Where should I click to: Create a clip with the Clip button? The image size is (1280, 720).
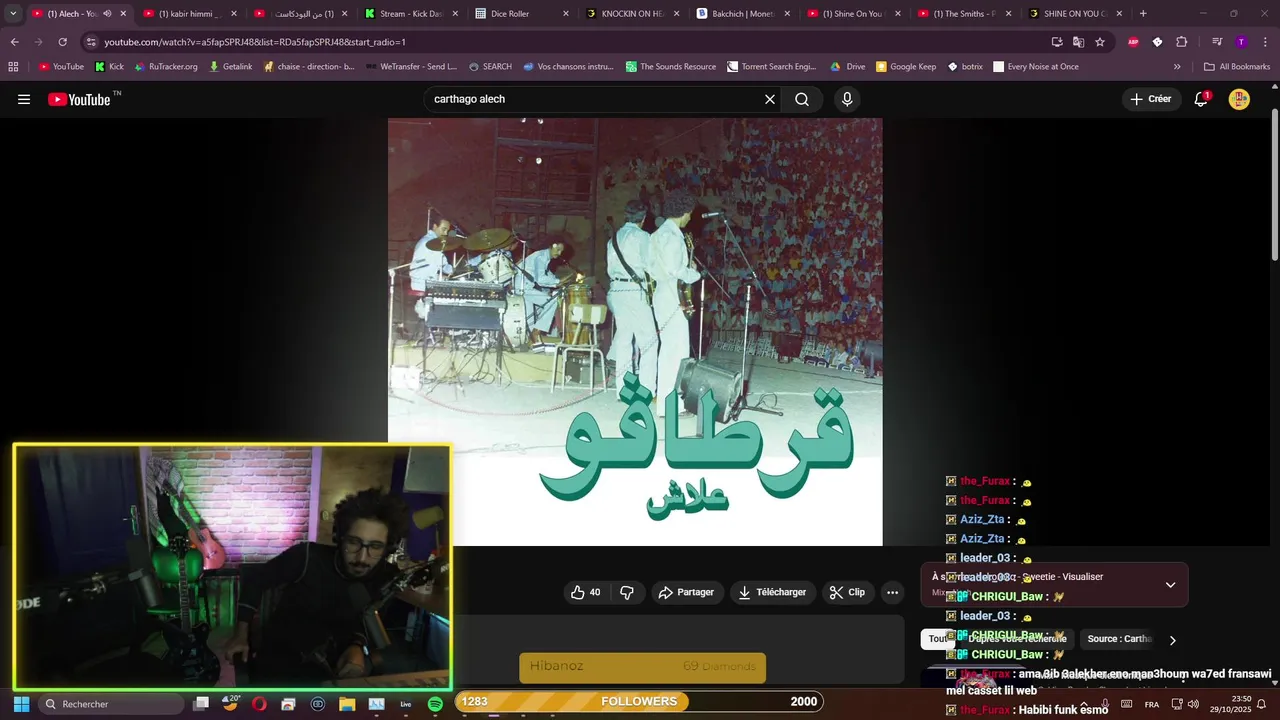pos(848,592)
